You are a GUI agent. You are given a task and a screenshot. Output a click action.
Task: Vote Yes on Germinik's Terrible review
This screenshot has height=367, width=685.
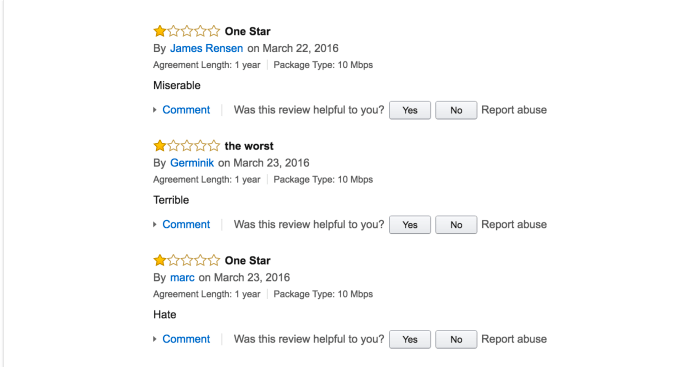410,225
